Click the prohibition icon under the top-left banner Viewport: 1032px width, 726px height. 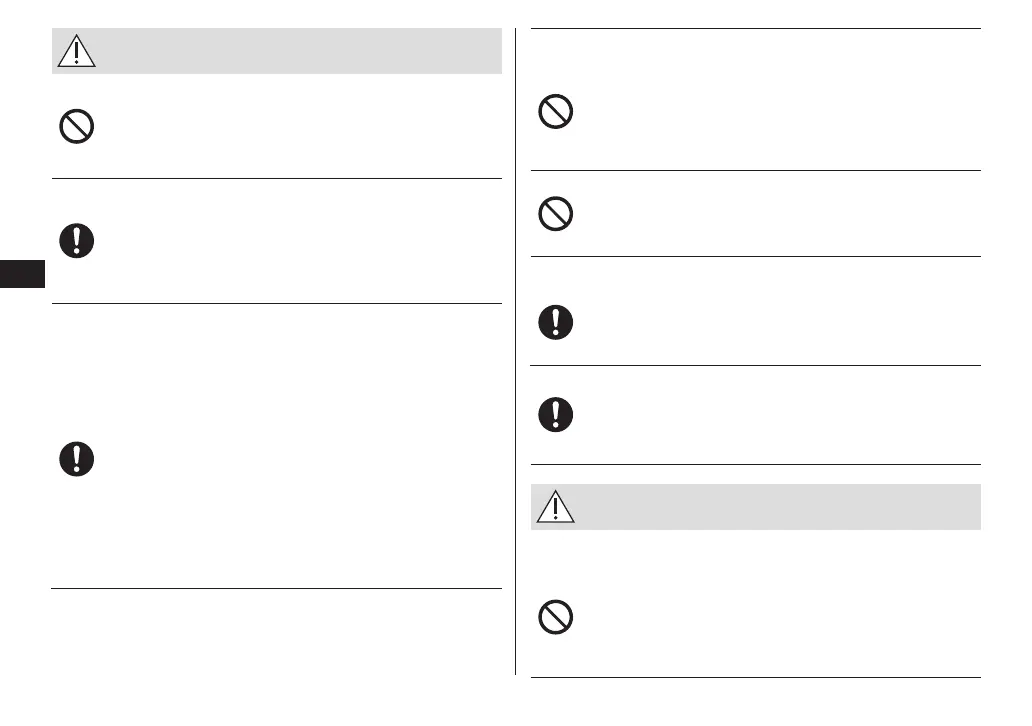pyautogui.click(x=76, y=127)
